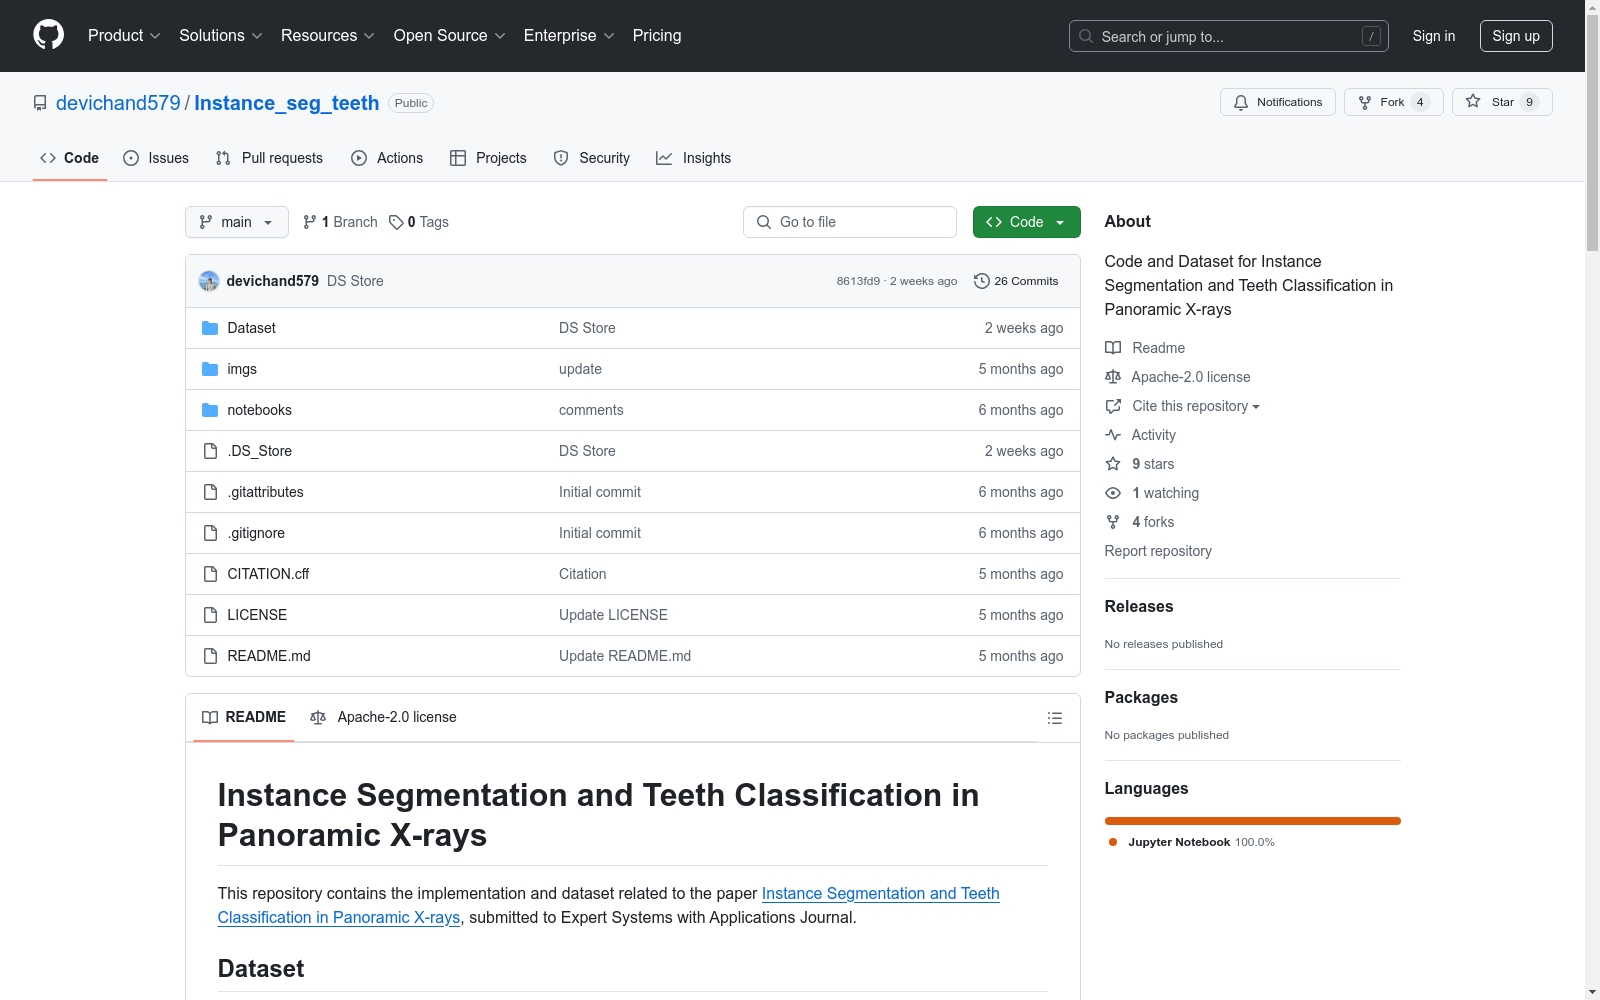Viewport: 1600px width, 1000px height.
Task: Click the 'Update LICENSE' commit message
Action: point(613,615)
